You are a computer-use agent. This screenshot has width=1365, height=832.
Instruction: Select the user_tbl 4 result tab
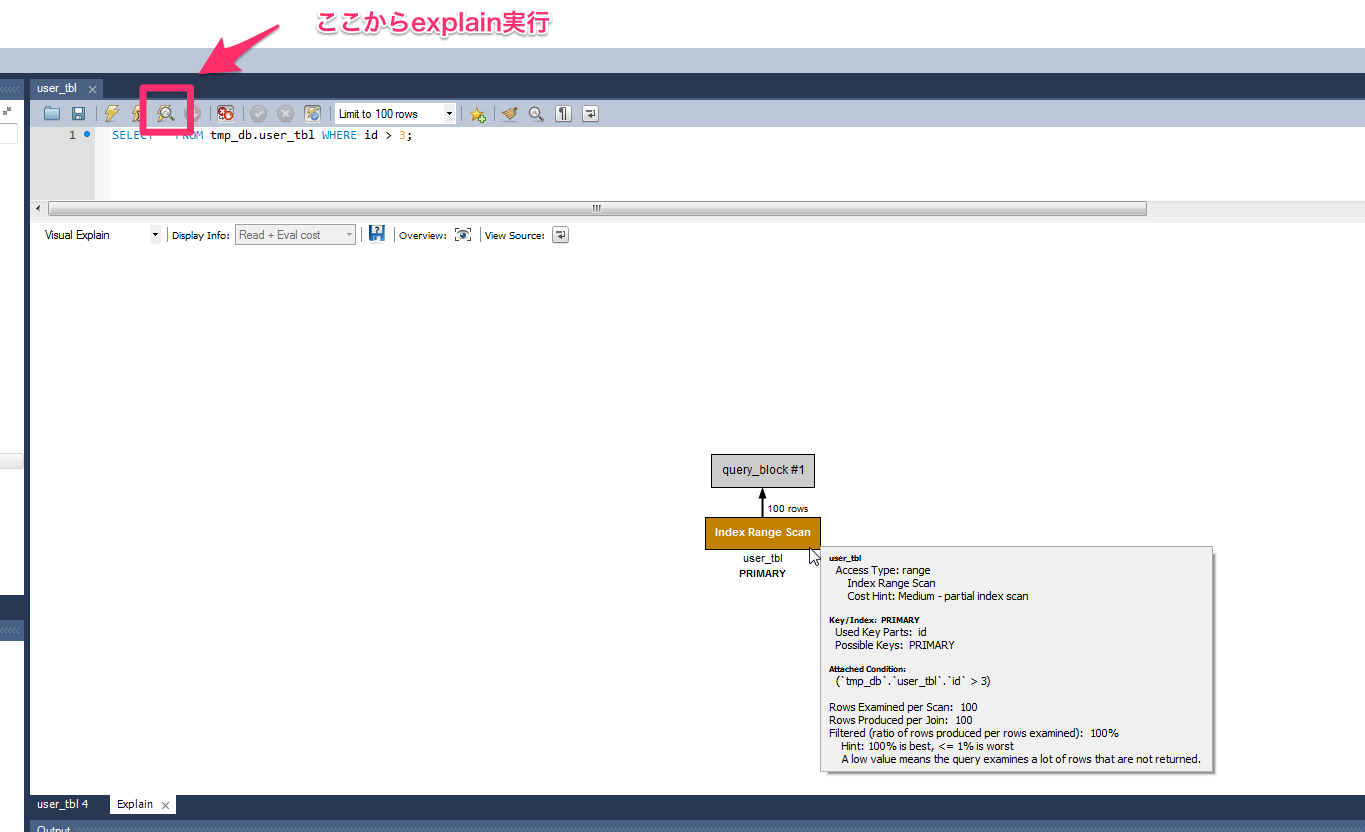pos(62,803)
